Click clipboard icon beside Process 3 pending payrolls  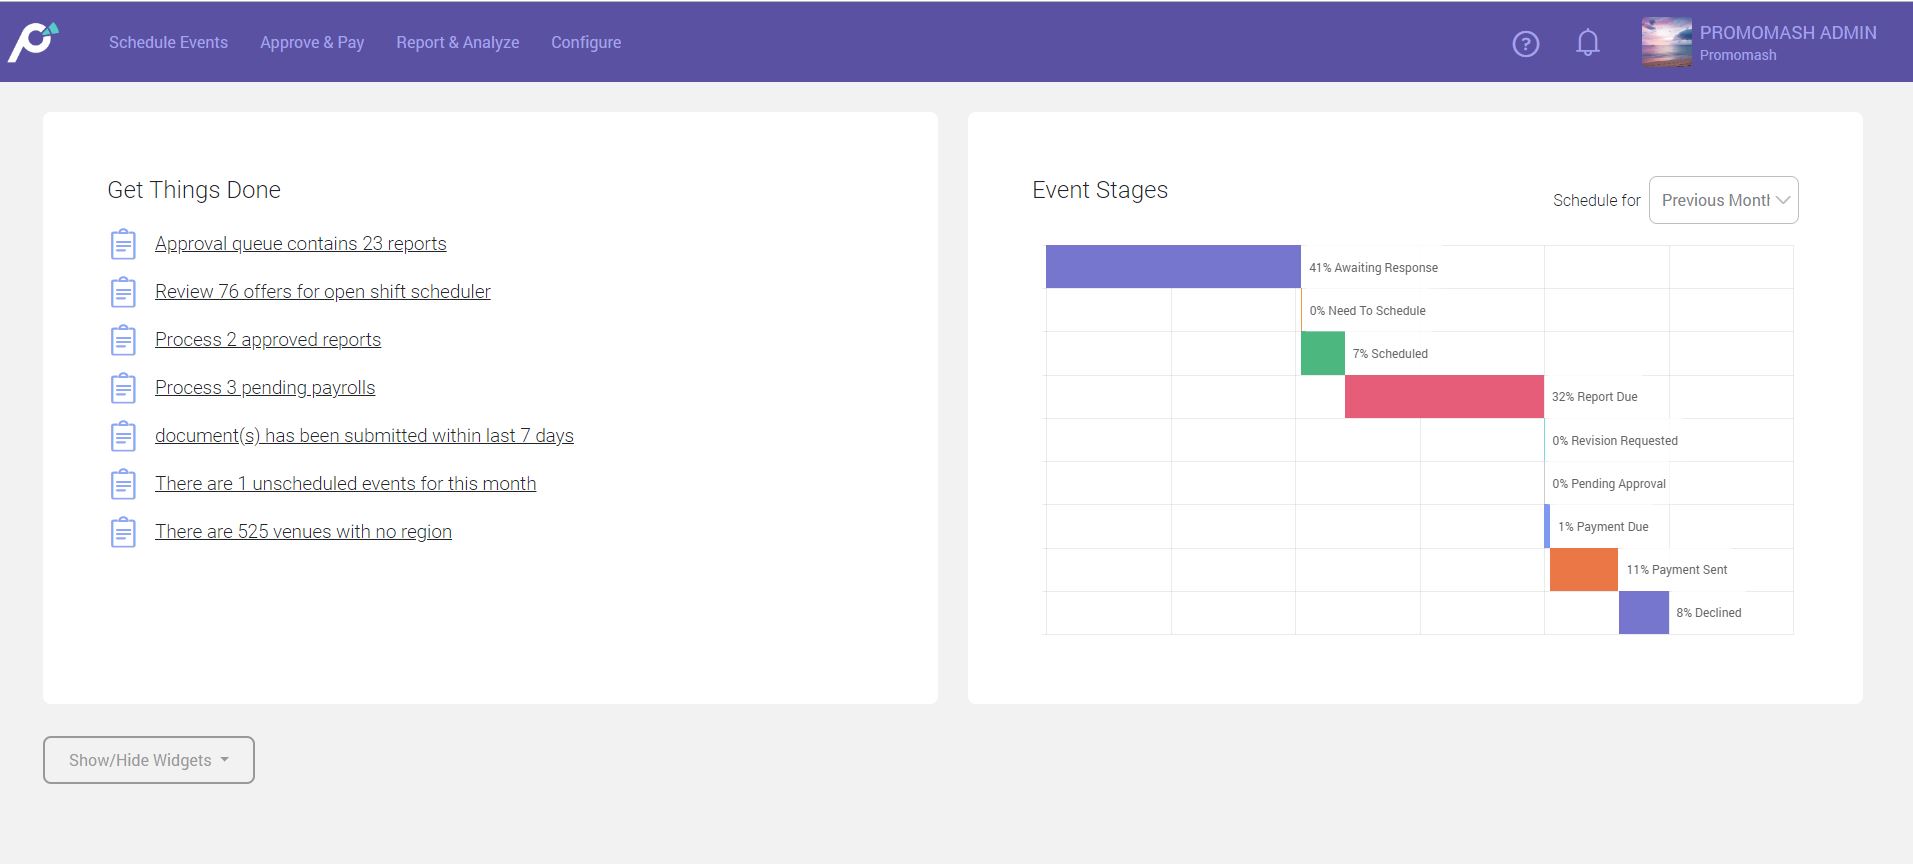point(123,388)
